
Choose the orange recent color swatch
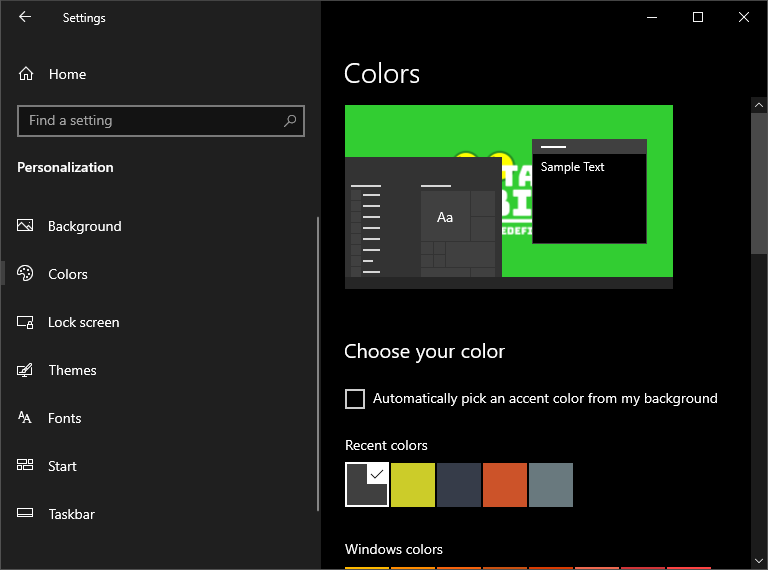coord(505,485)
